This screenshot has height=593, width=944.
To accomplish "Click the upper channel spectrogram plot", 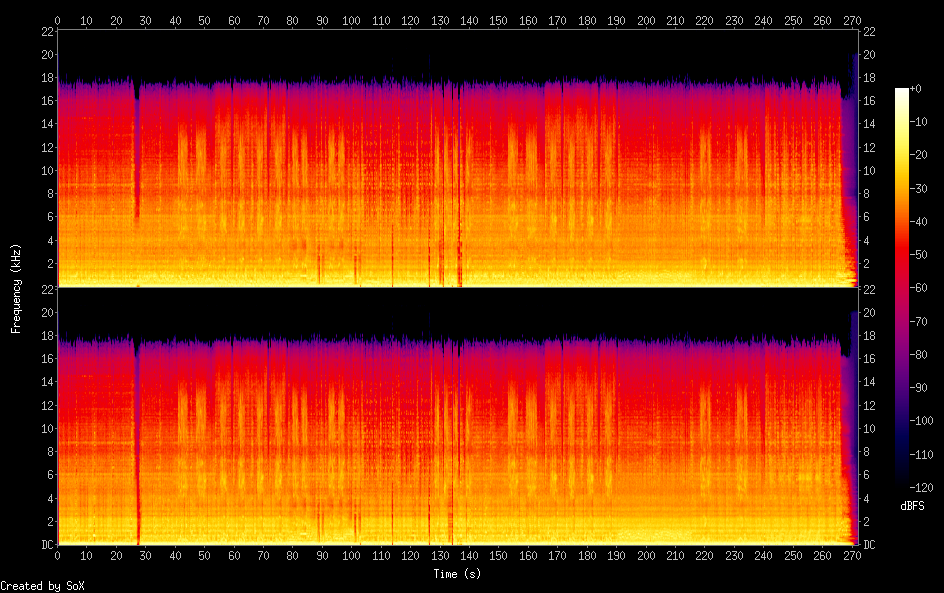I will pos(458,158).
